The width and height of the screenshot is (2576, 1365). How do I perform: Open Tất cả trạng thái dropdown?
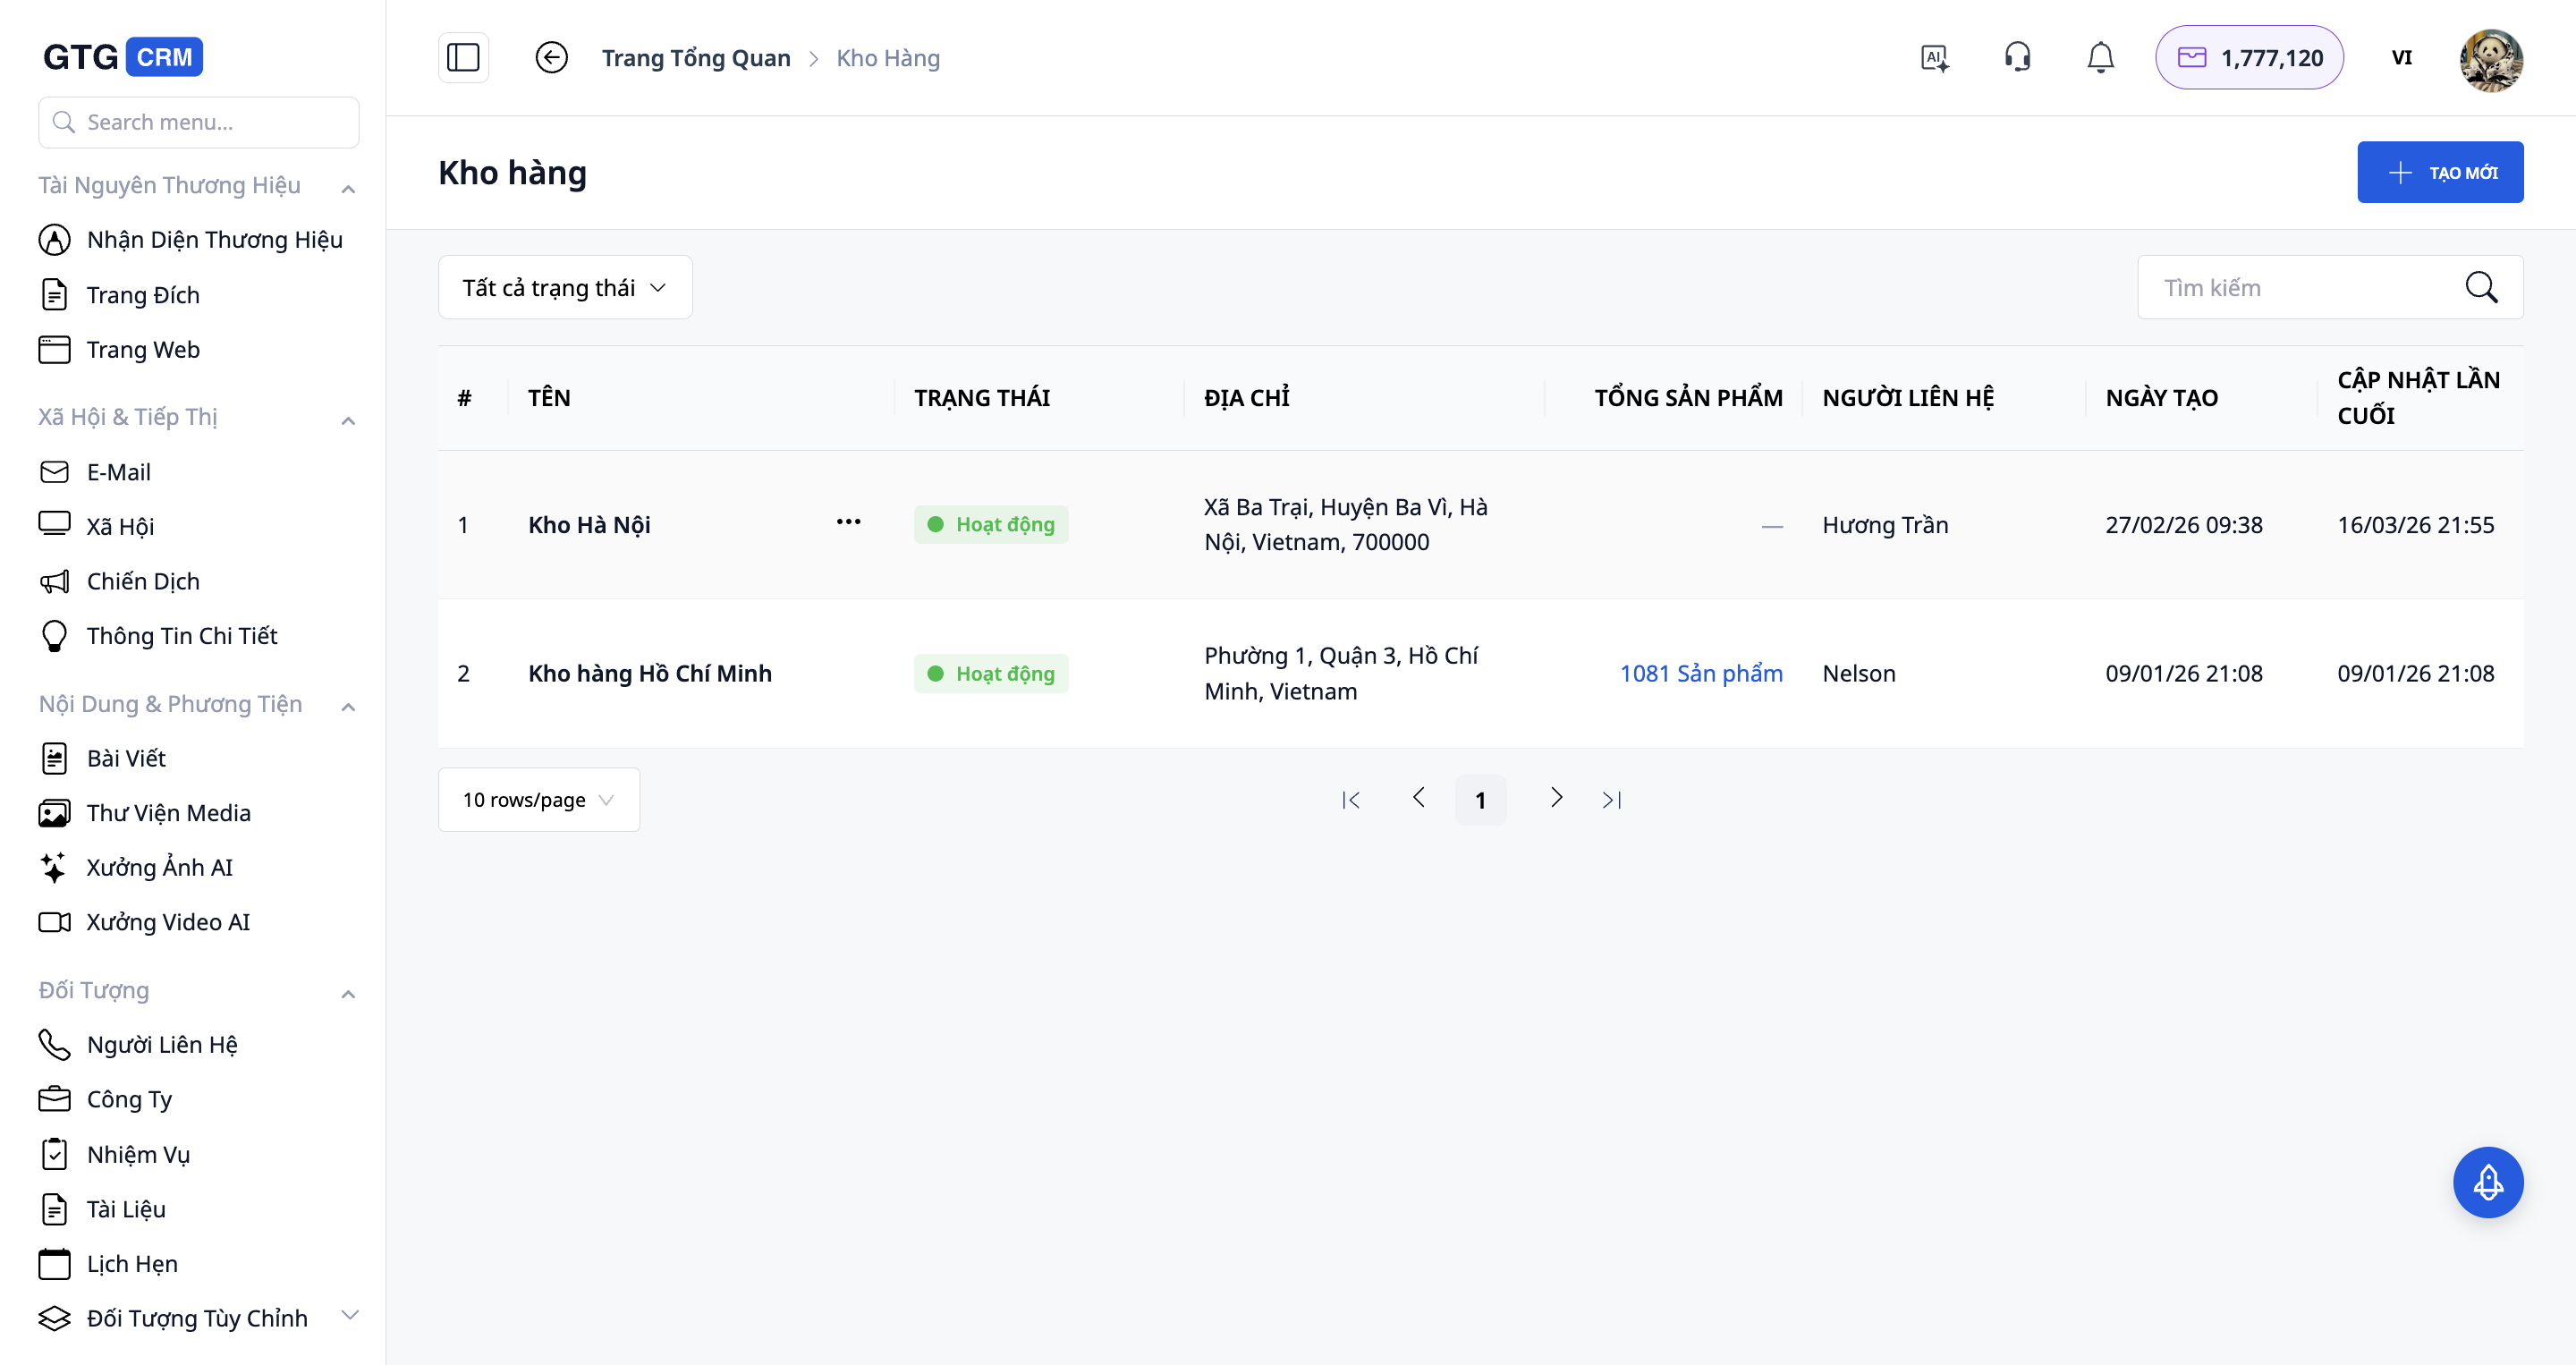pyautogui.click(x=565, y=288)
